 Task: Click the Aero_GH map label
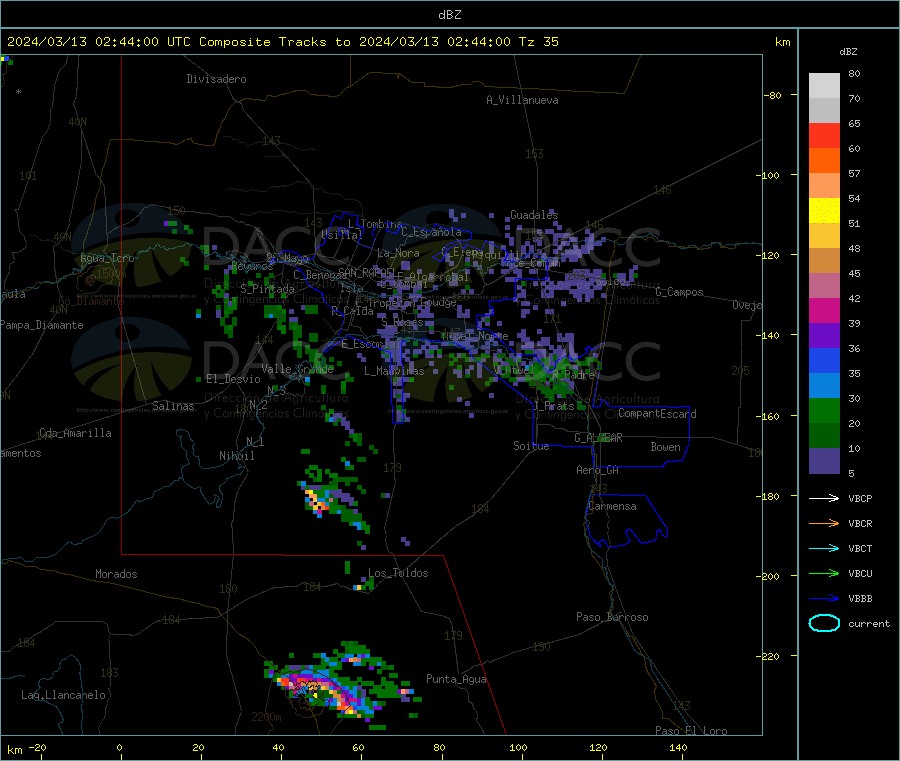tap(597, 470)
